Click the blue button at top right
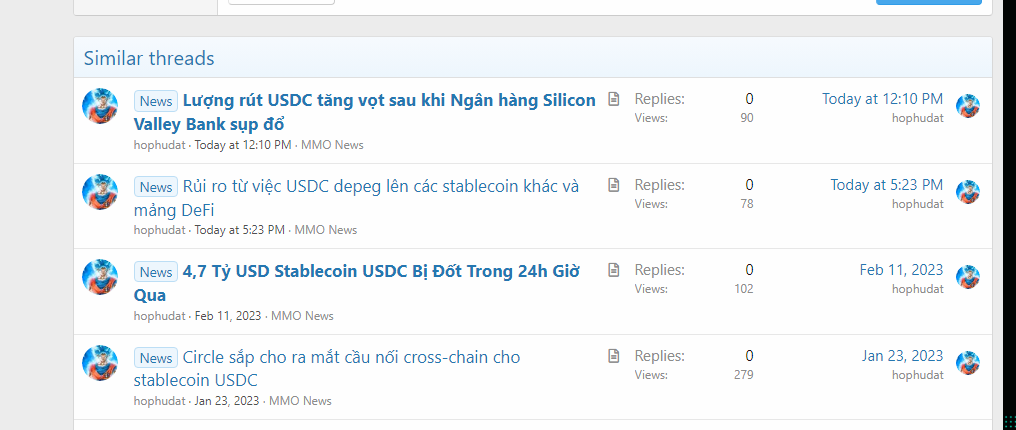 [928, 3]
